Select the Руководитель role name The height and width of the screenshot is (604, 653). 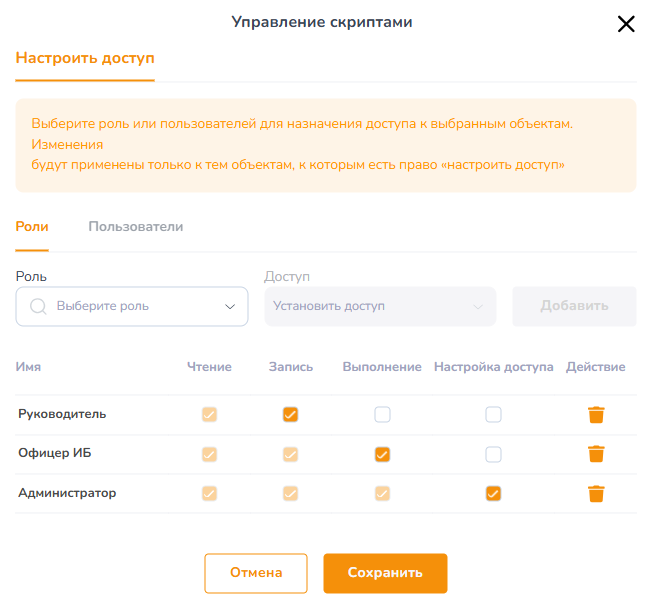(x=62, y=414)
